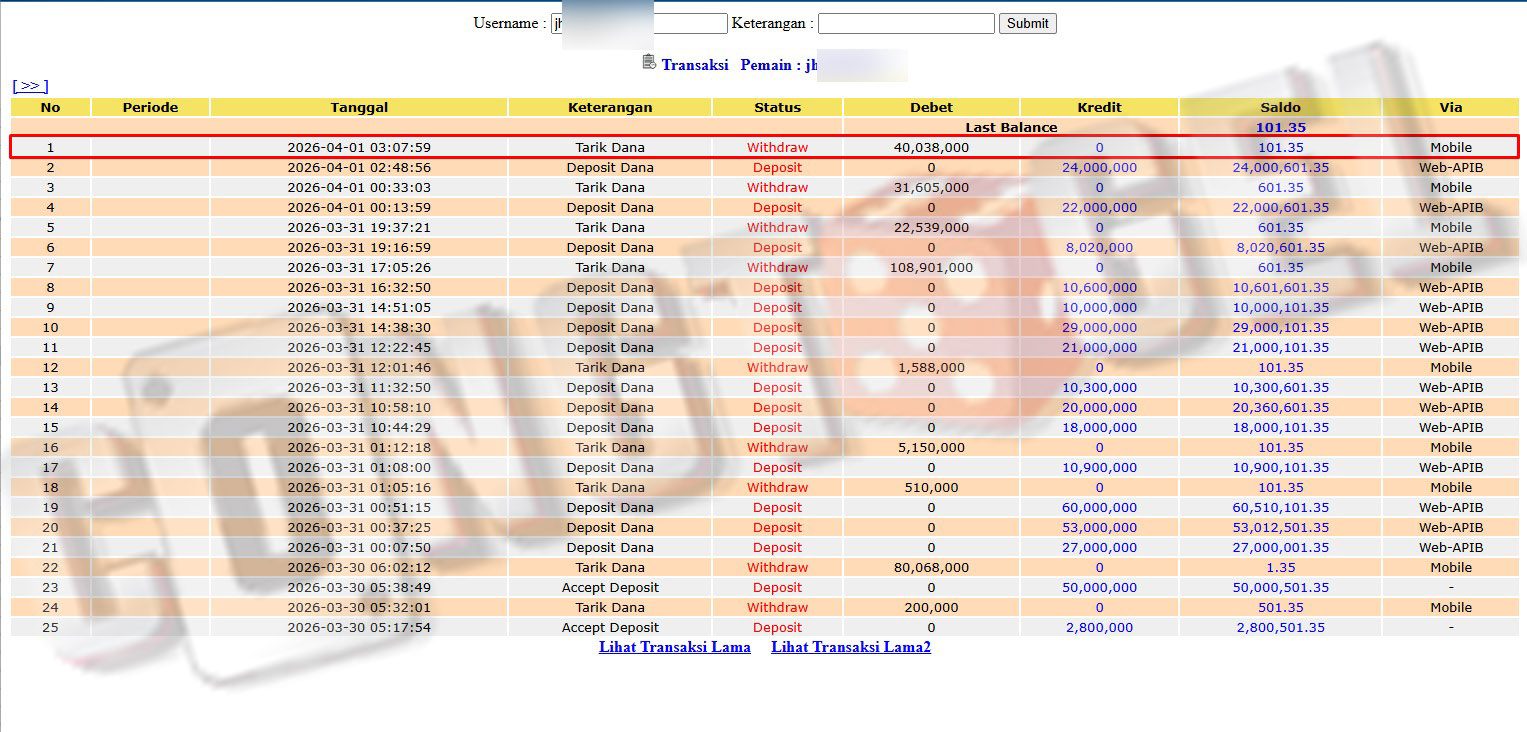
Task: Select credit amount 24,000,000
Action: [x=1099, y=167]
